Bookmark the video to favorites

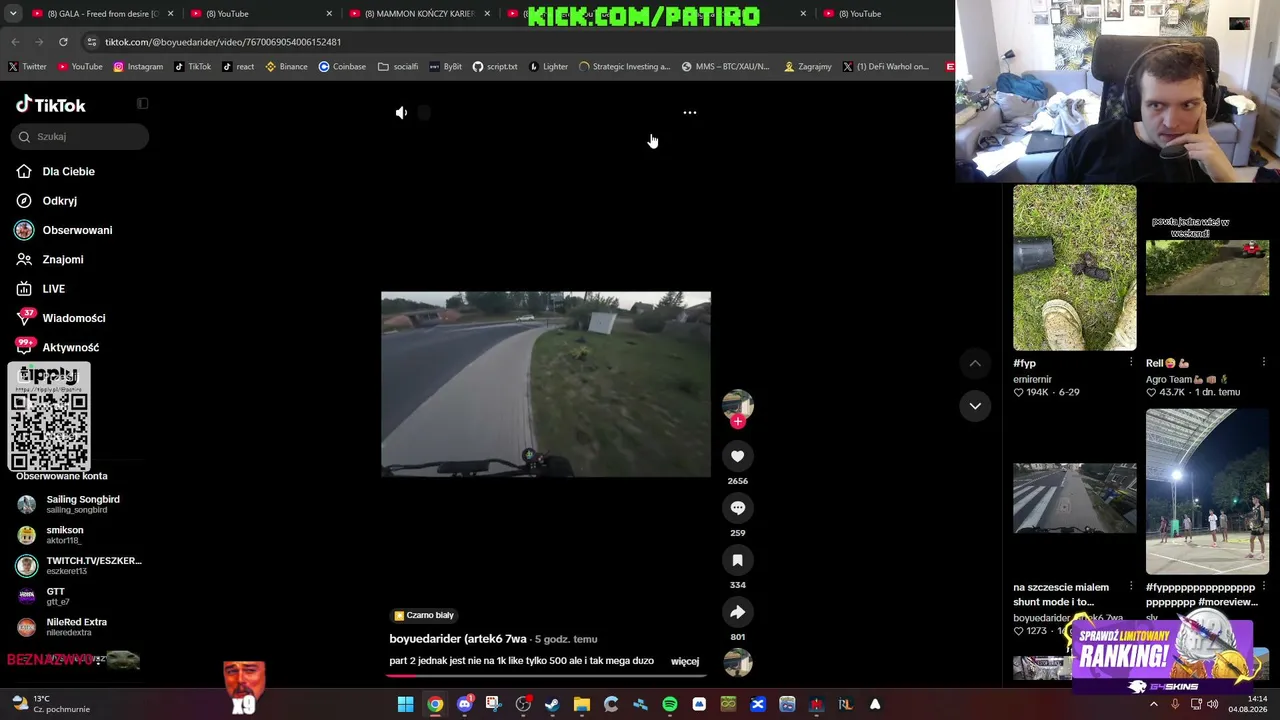pos(738,560)
